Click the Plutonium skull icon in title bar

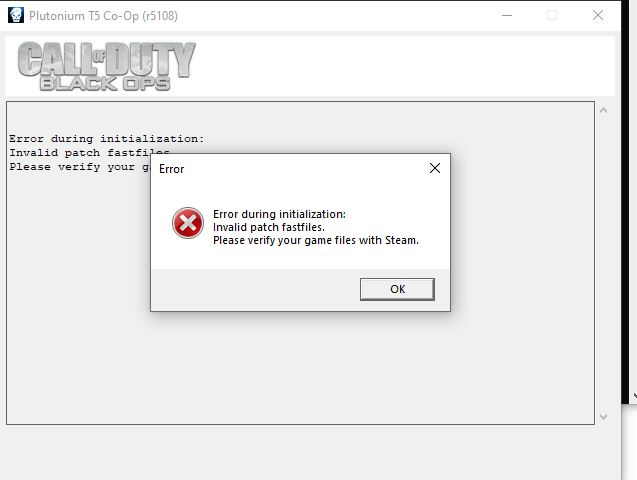tap(16, 15)
